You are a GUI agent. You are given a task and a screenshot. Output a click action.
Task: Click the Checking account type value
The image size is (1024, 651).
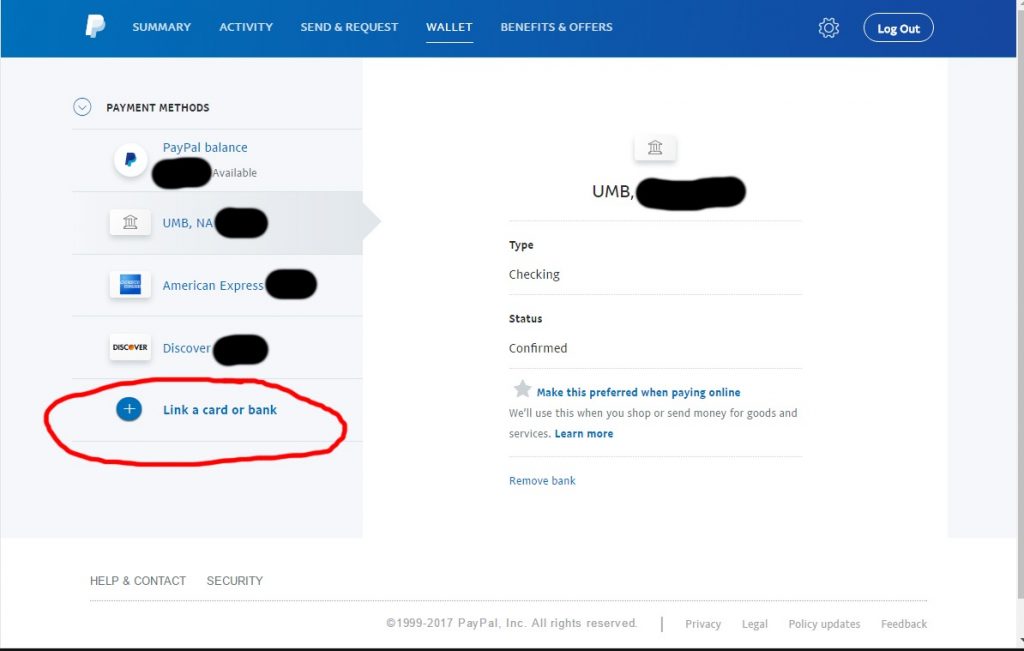(x=534, y=274)
